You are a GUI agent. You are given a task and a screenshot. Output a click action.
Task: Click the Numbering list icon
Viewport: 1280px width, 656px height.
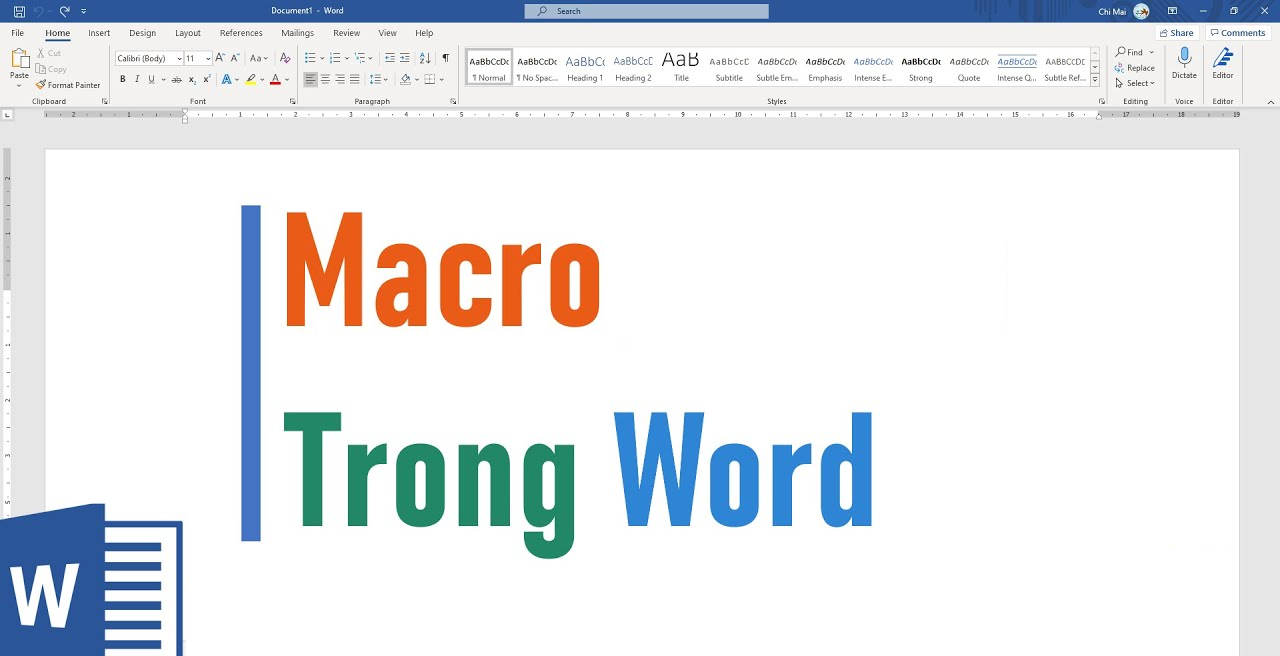click(x=335, y=58)
